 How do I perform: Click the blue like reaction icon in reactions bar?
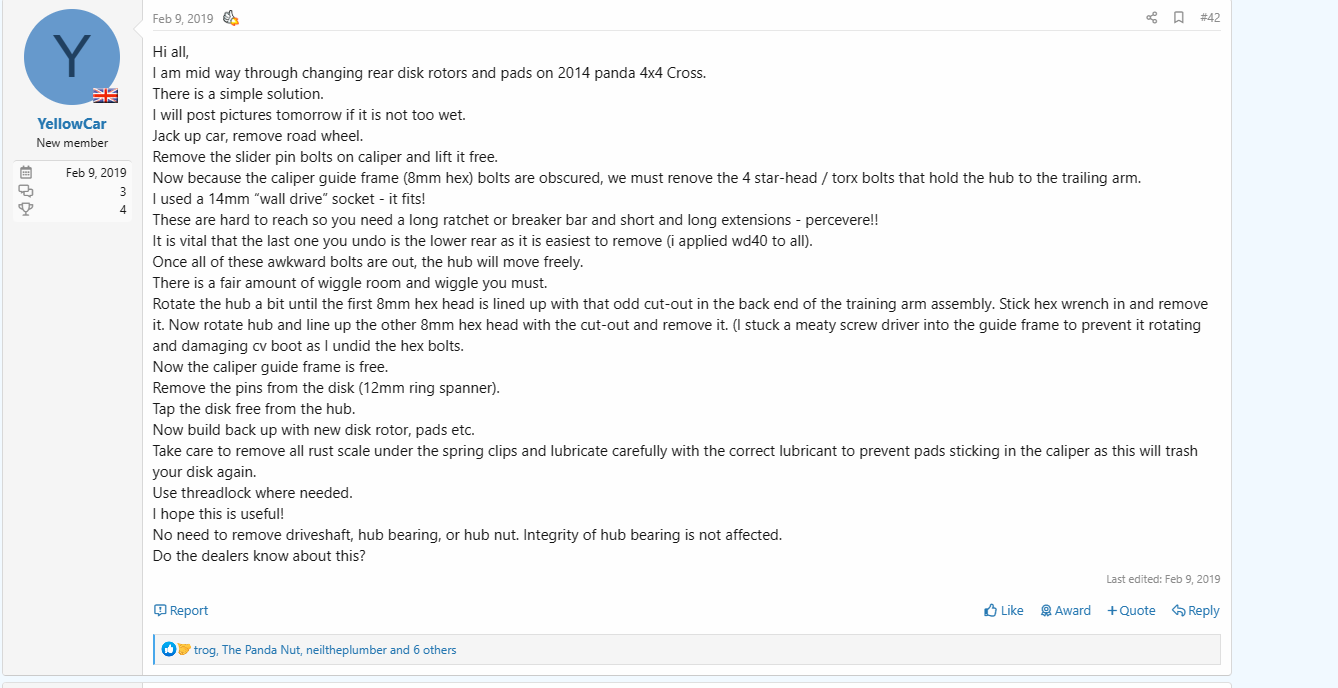pos(169,650)
